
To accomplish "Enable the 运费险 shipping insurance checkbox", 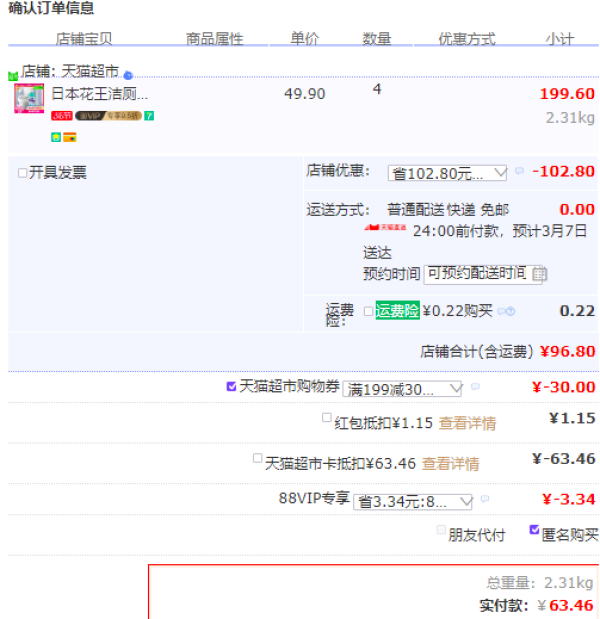I will coord(368,311).
